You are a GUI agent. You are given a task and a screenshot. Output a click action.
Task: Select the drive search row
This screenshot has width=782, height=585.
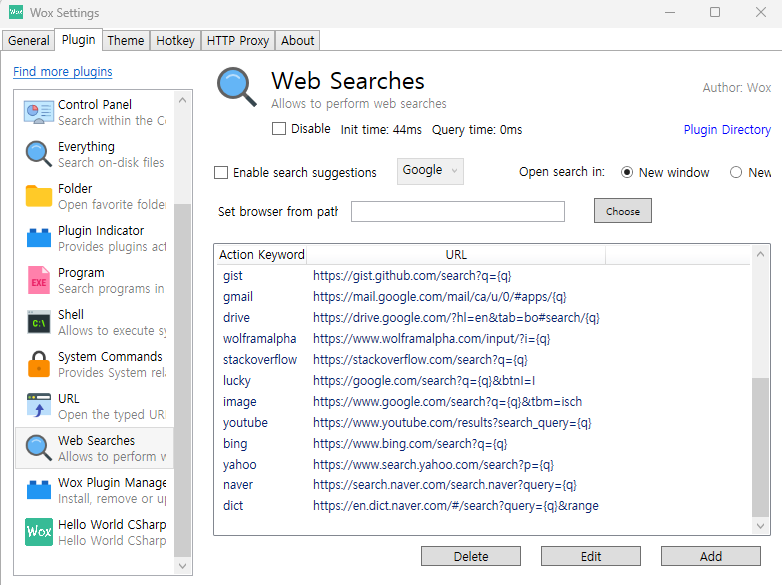pyautogui.click(x=484, y=318)
